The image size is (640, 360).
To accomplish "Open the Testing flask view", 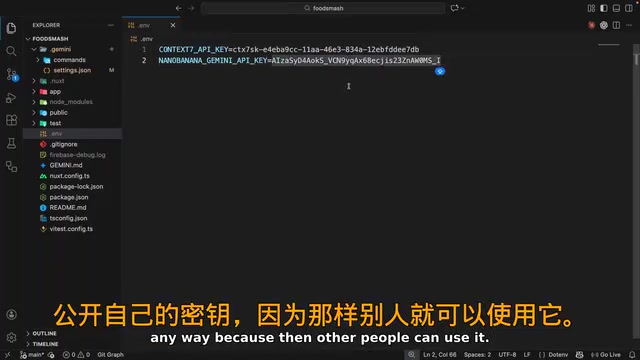I will click(x=11, y=143).
